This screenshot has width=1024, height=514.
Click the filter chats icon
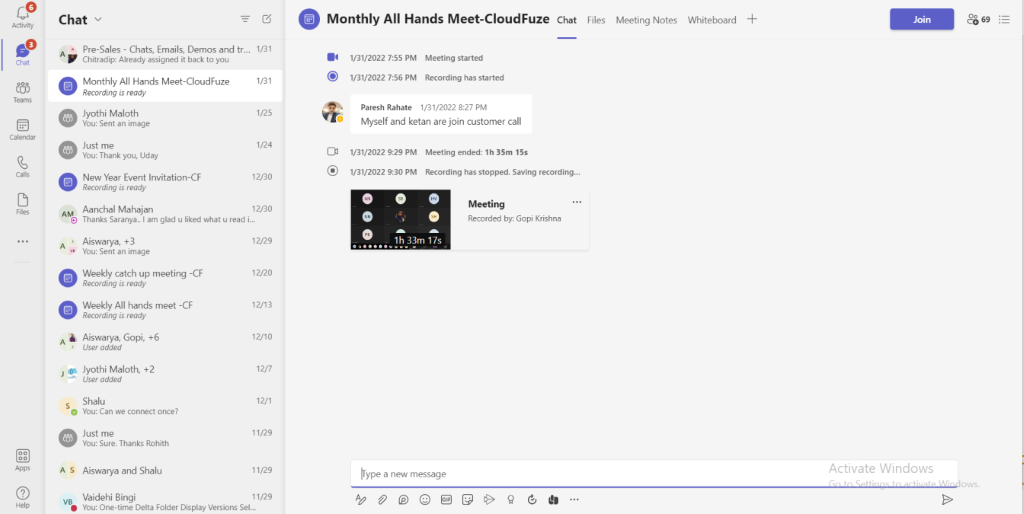click(x=245, y=19)
